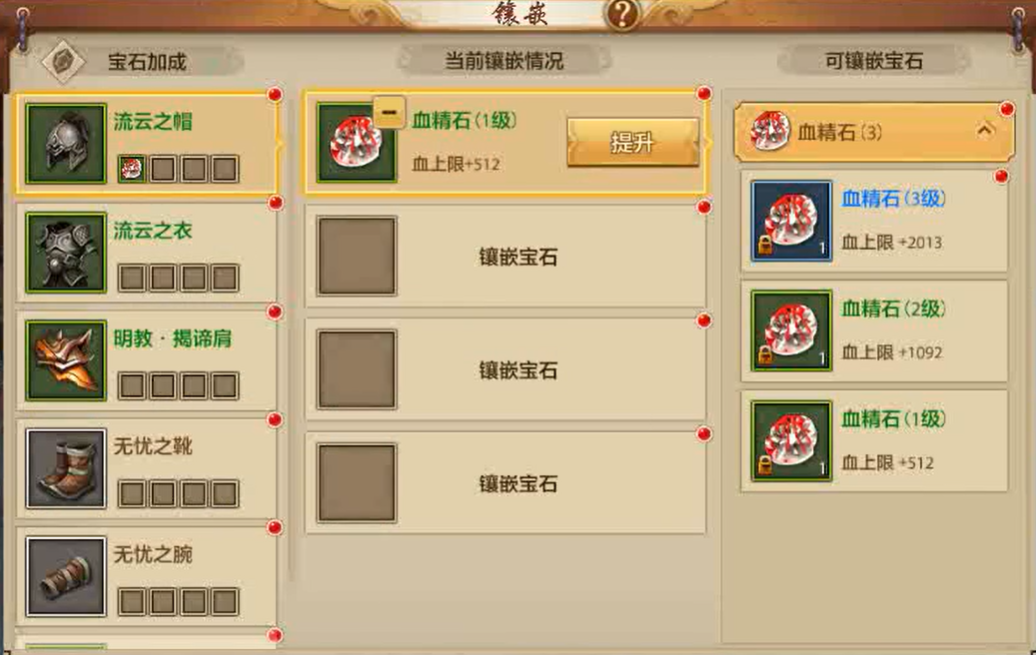Open the 当前镶嵌情况 header tab
The width and height of the screenshot is (1036, 655).
coord(503,61)
